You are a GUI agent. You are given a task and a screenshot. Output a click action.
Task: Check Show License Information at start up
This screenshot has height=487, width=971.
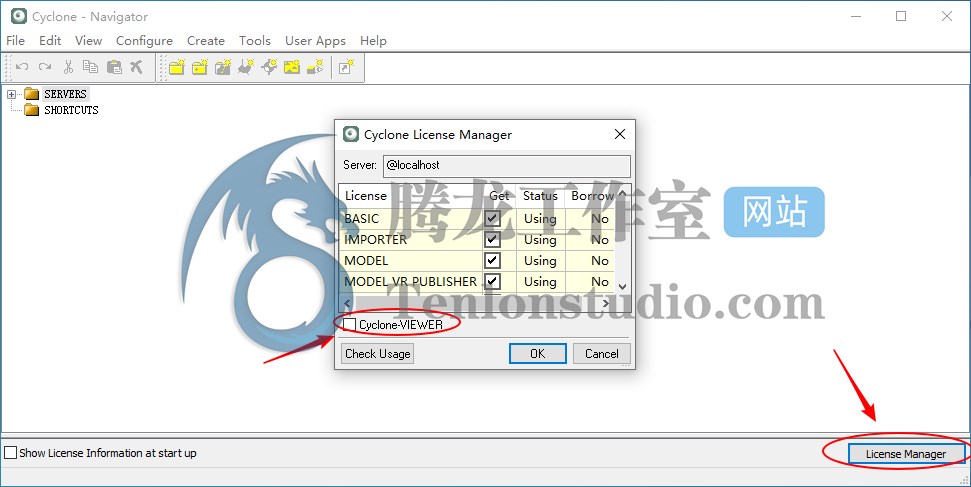point(11,453)
